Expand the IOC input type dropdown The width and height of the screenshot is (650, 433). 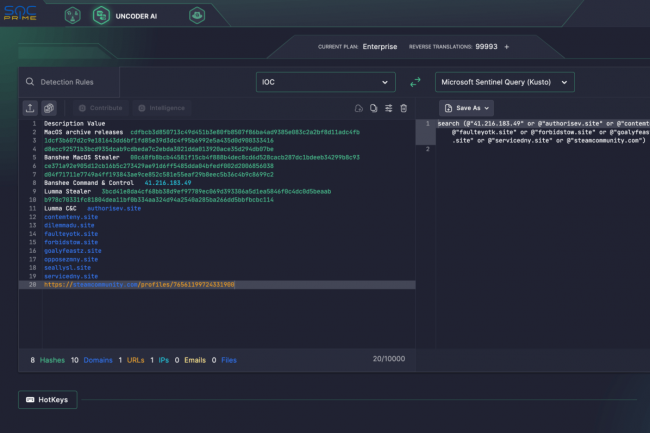(x=324, y=82)
